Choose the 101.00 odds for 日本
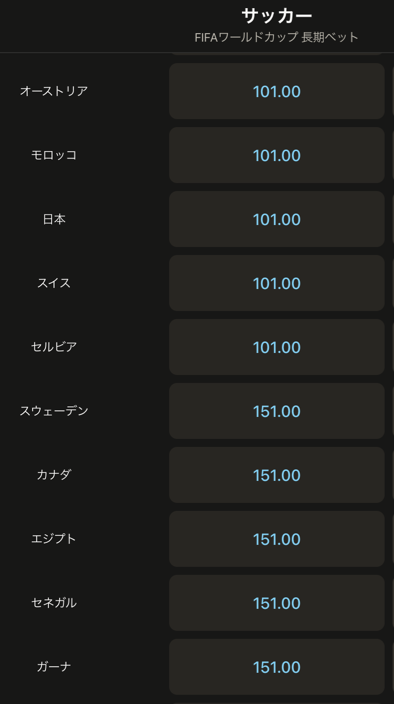 [x=276, y=219]
